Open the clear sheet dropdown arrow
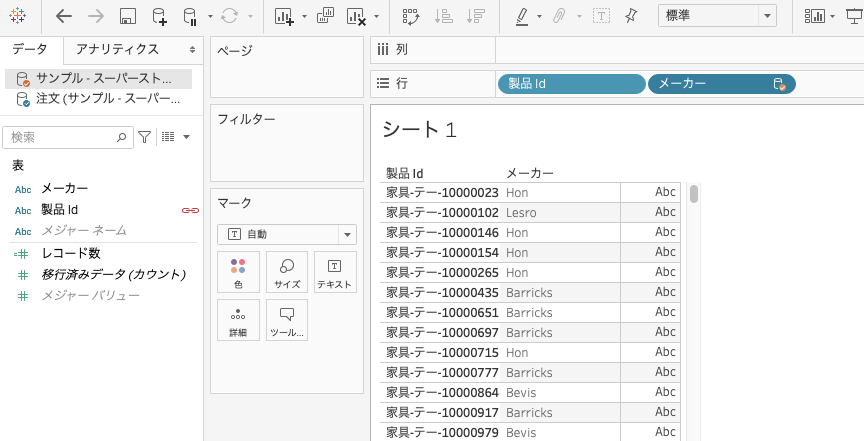 tap(376, 17)
